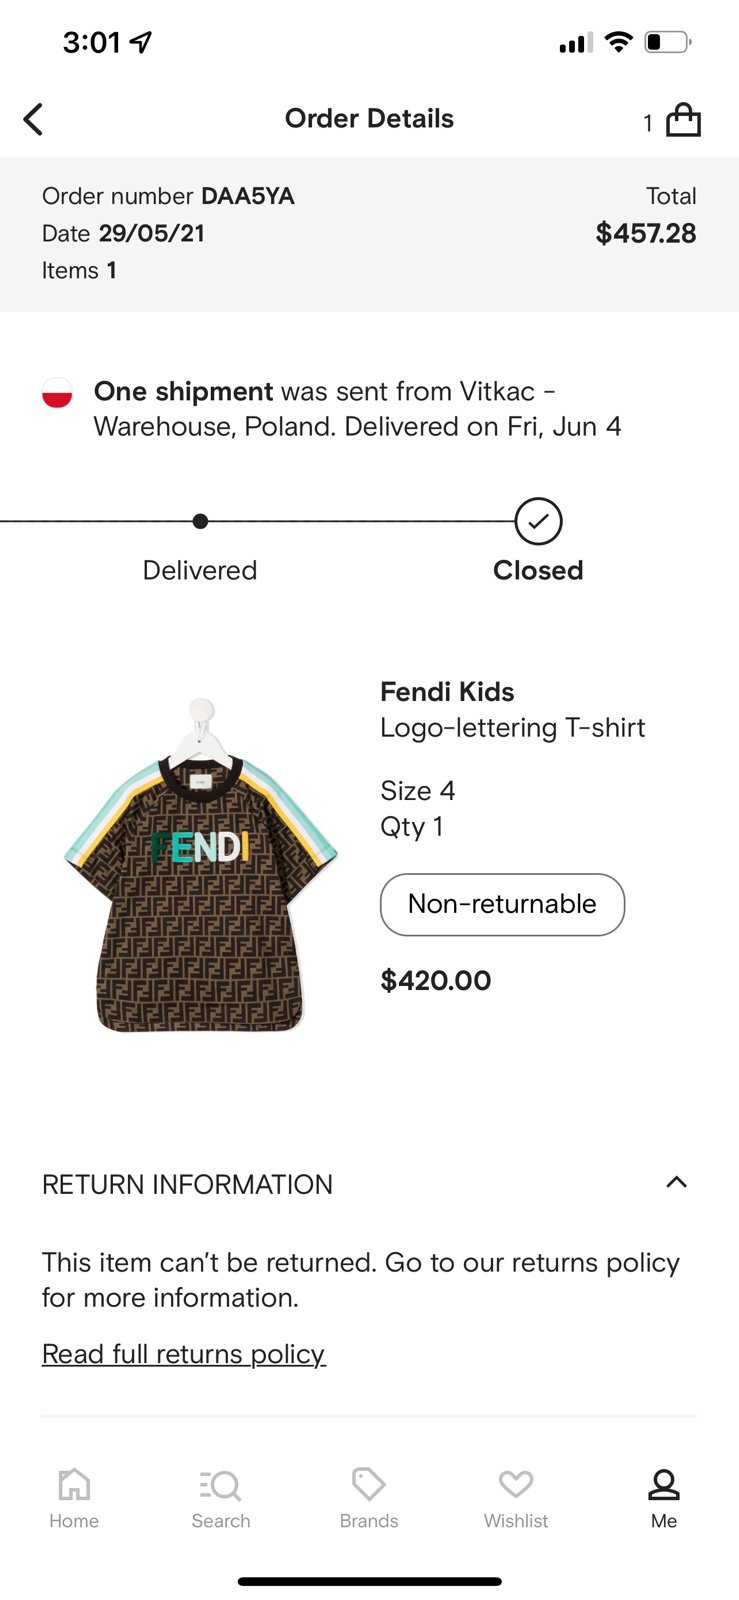739x1600 pixels.
Task: Tap the Delivered progress dot
Action: pyautogui.click(x=200, y=521)
